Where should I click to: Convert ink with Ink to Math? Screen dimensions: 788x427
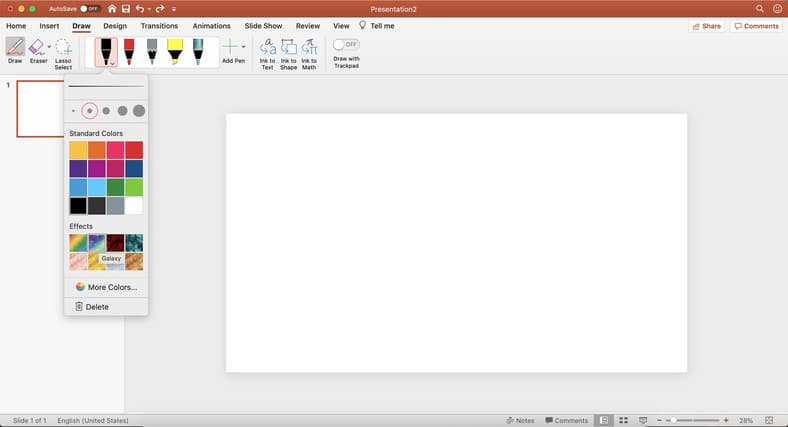[x=309, y=54]
